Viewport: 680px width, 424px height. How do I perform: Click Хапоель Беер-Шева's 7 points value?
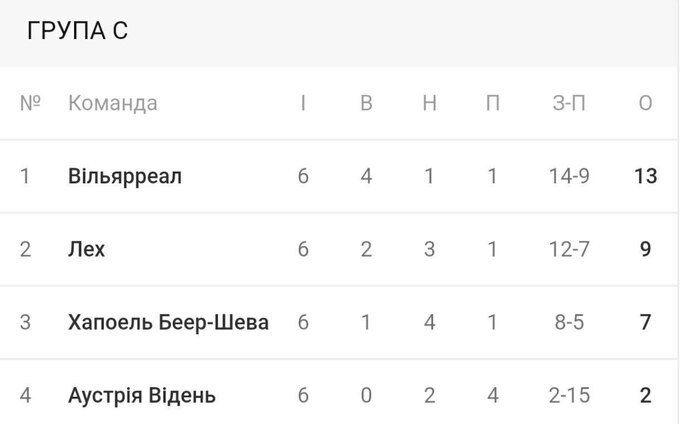click(645, 322)
